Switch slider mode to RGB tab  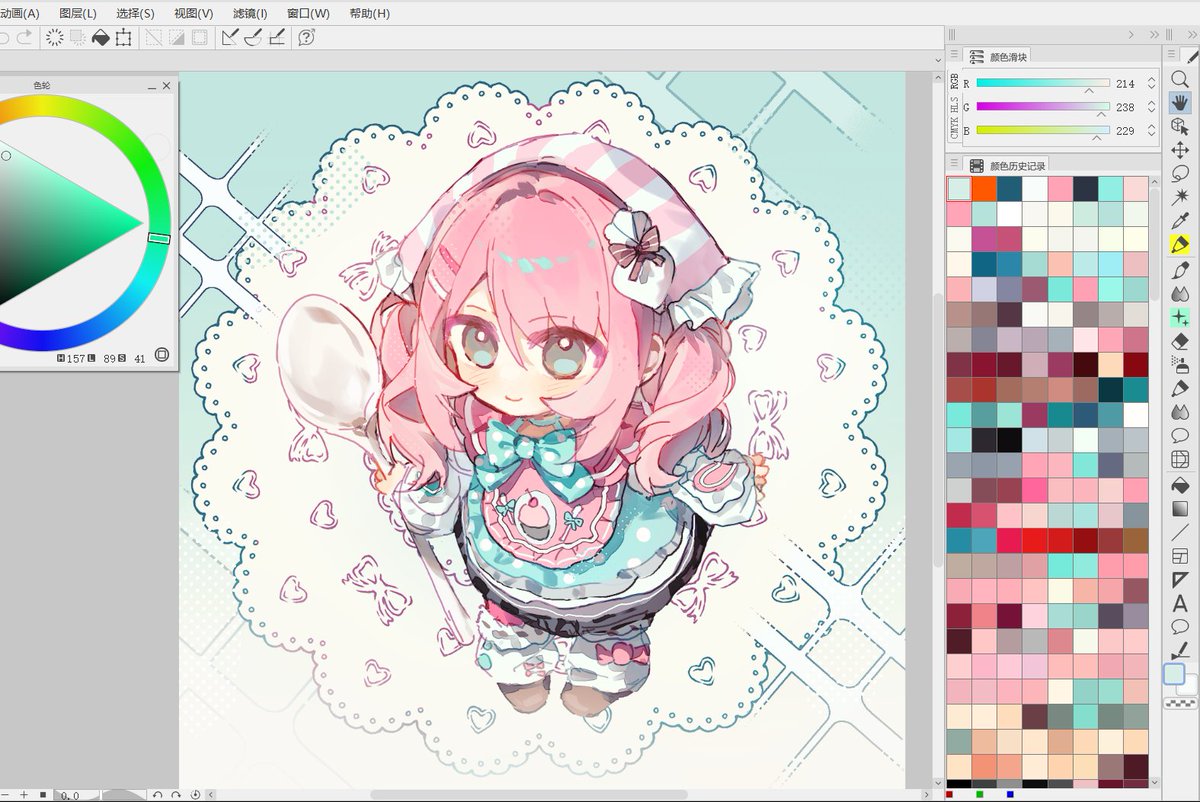click(x=954, y=82)
